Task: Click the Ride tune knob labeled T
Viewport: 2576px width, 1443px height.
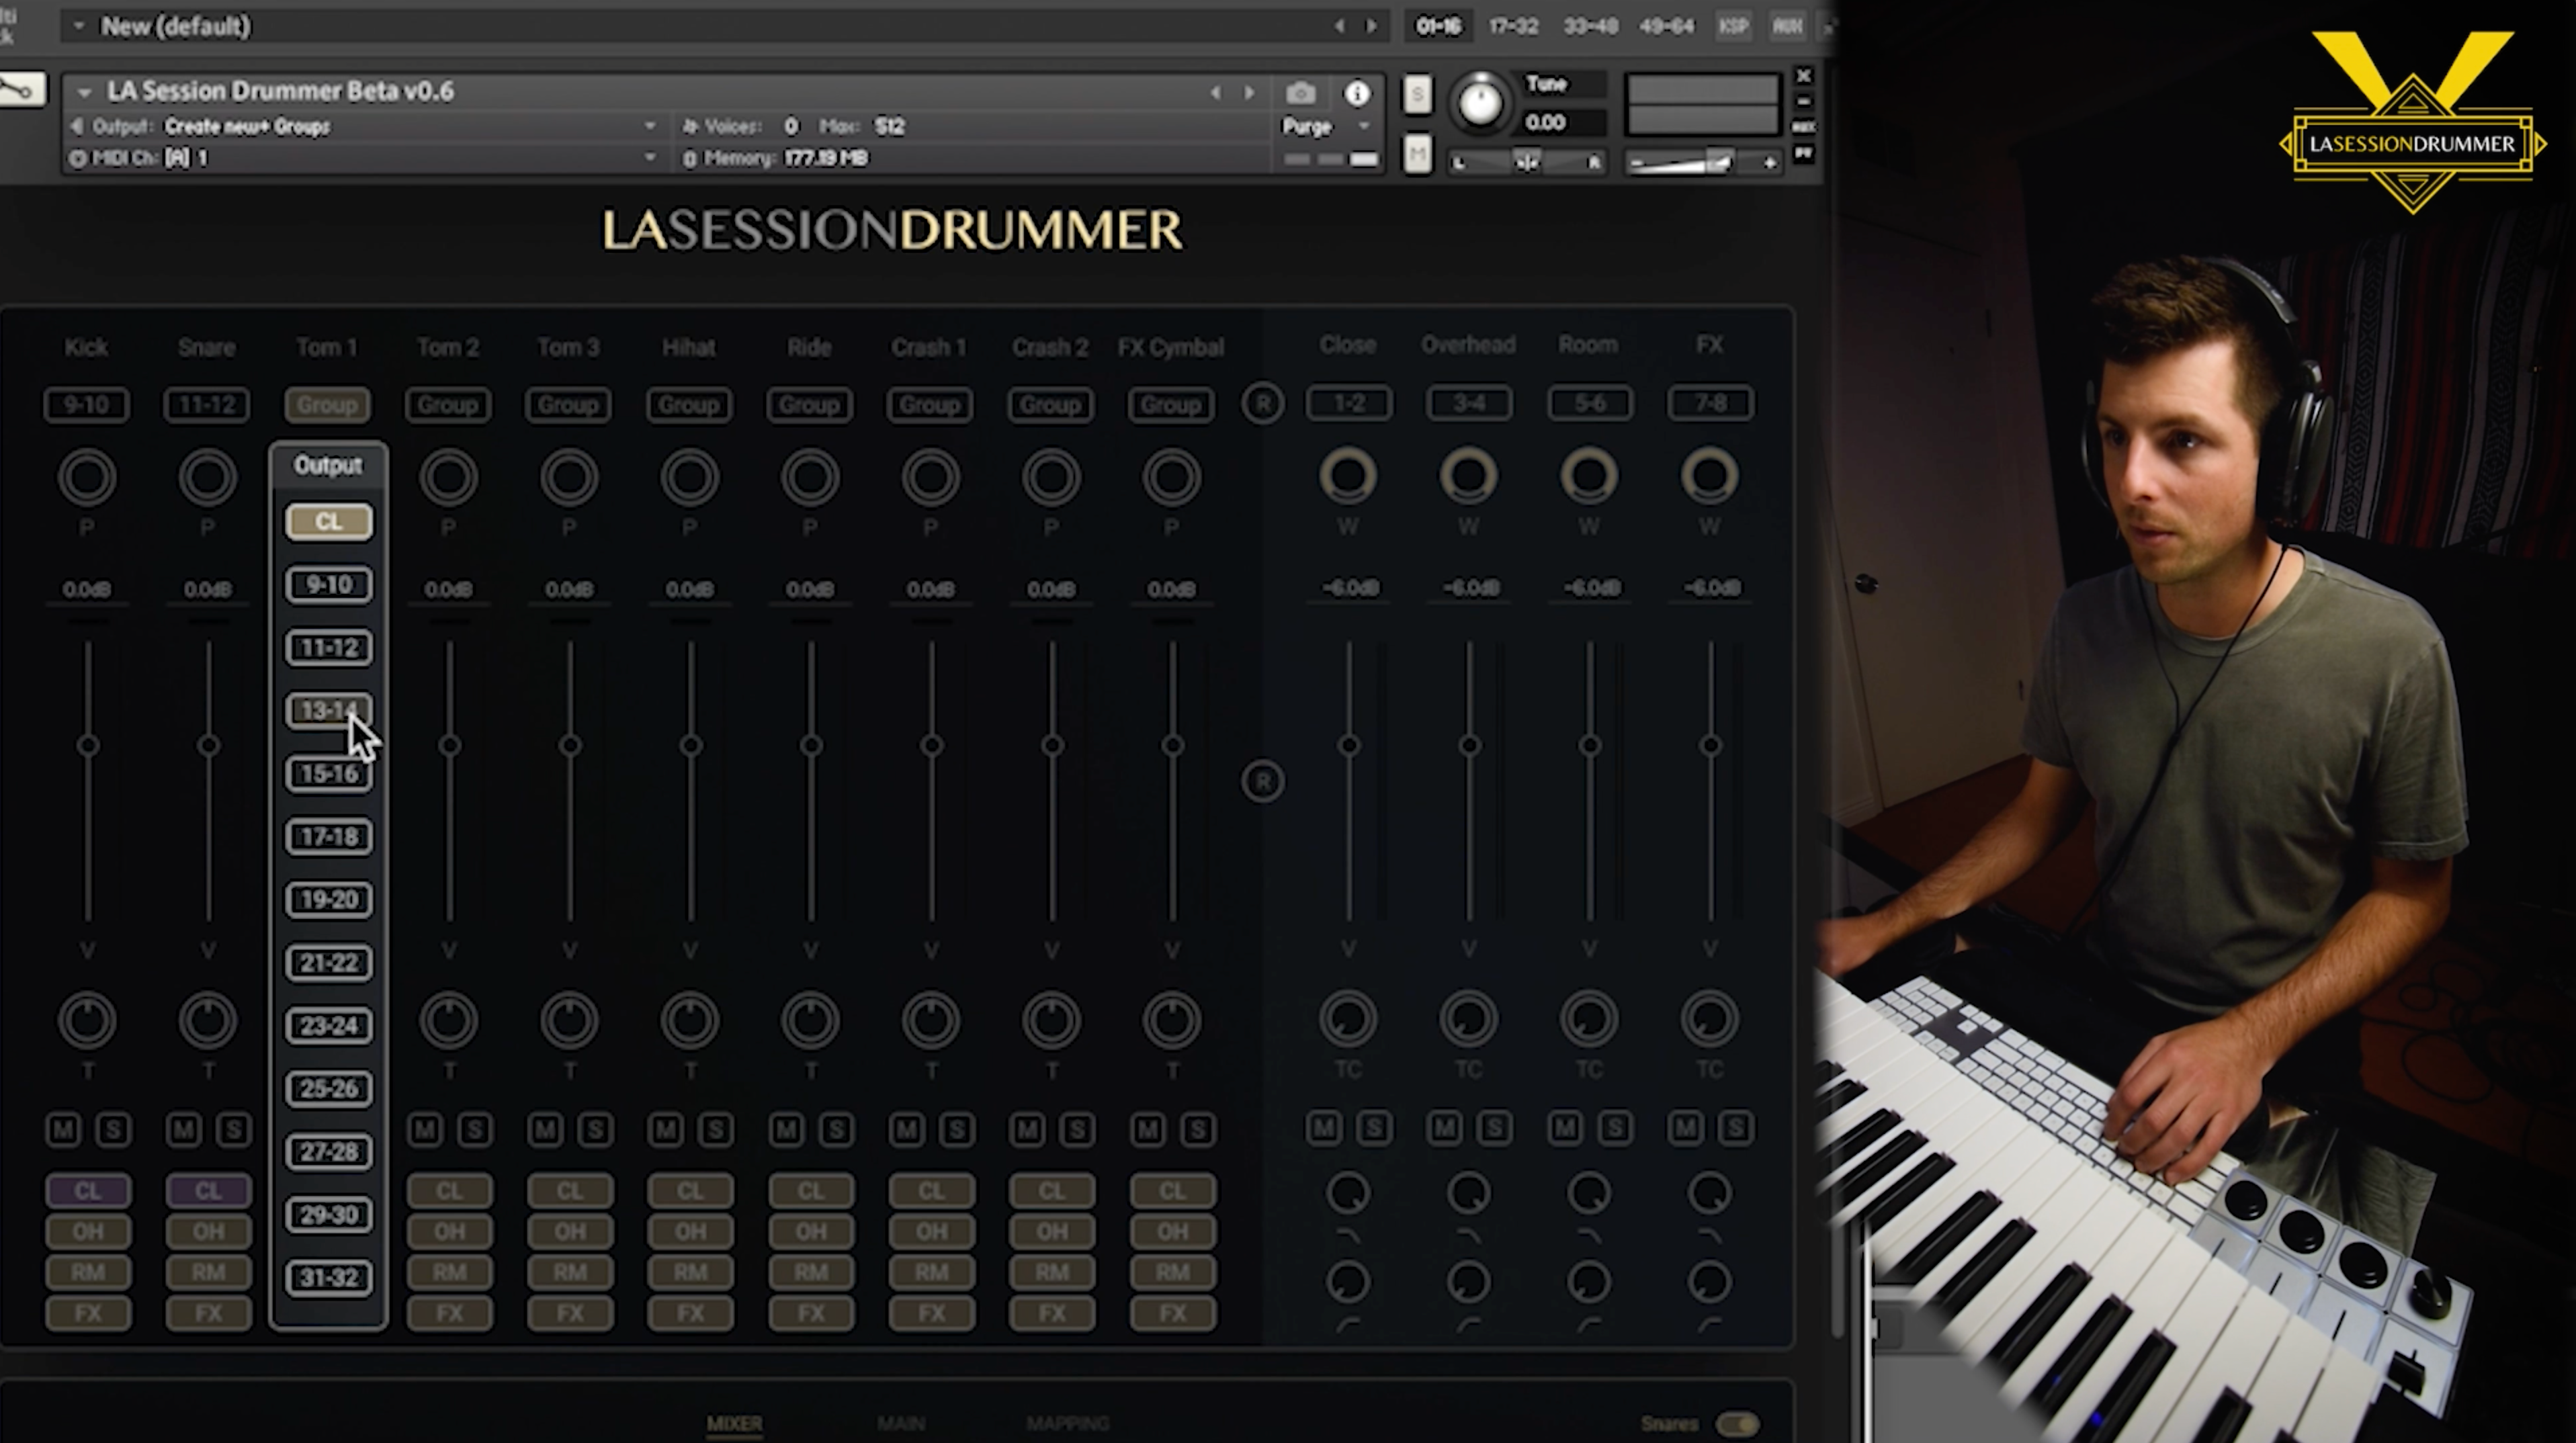Action: (x=810, y=1021)
